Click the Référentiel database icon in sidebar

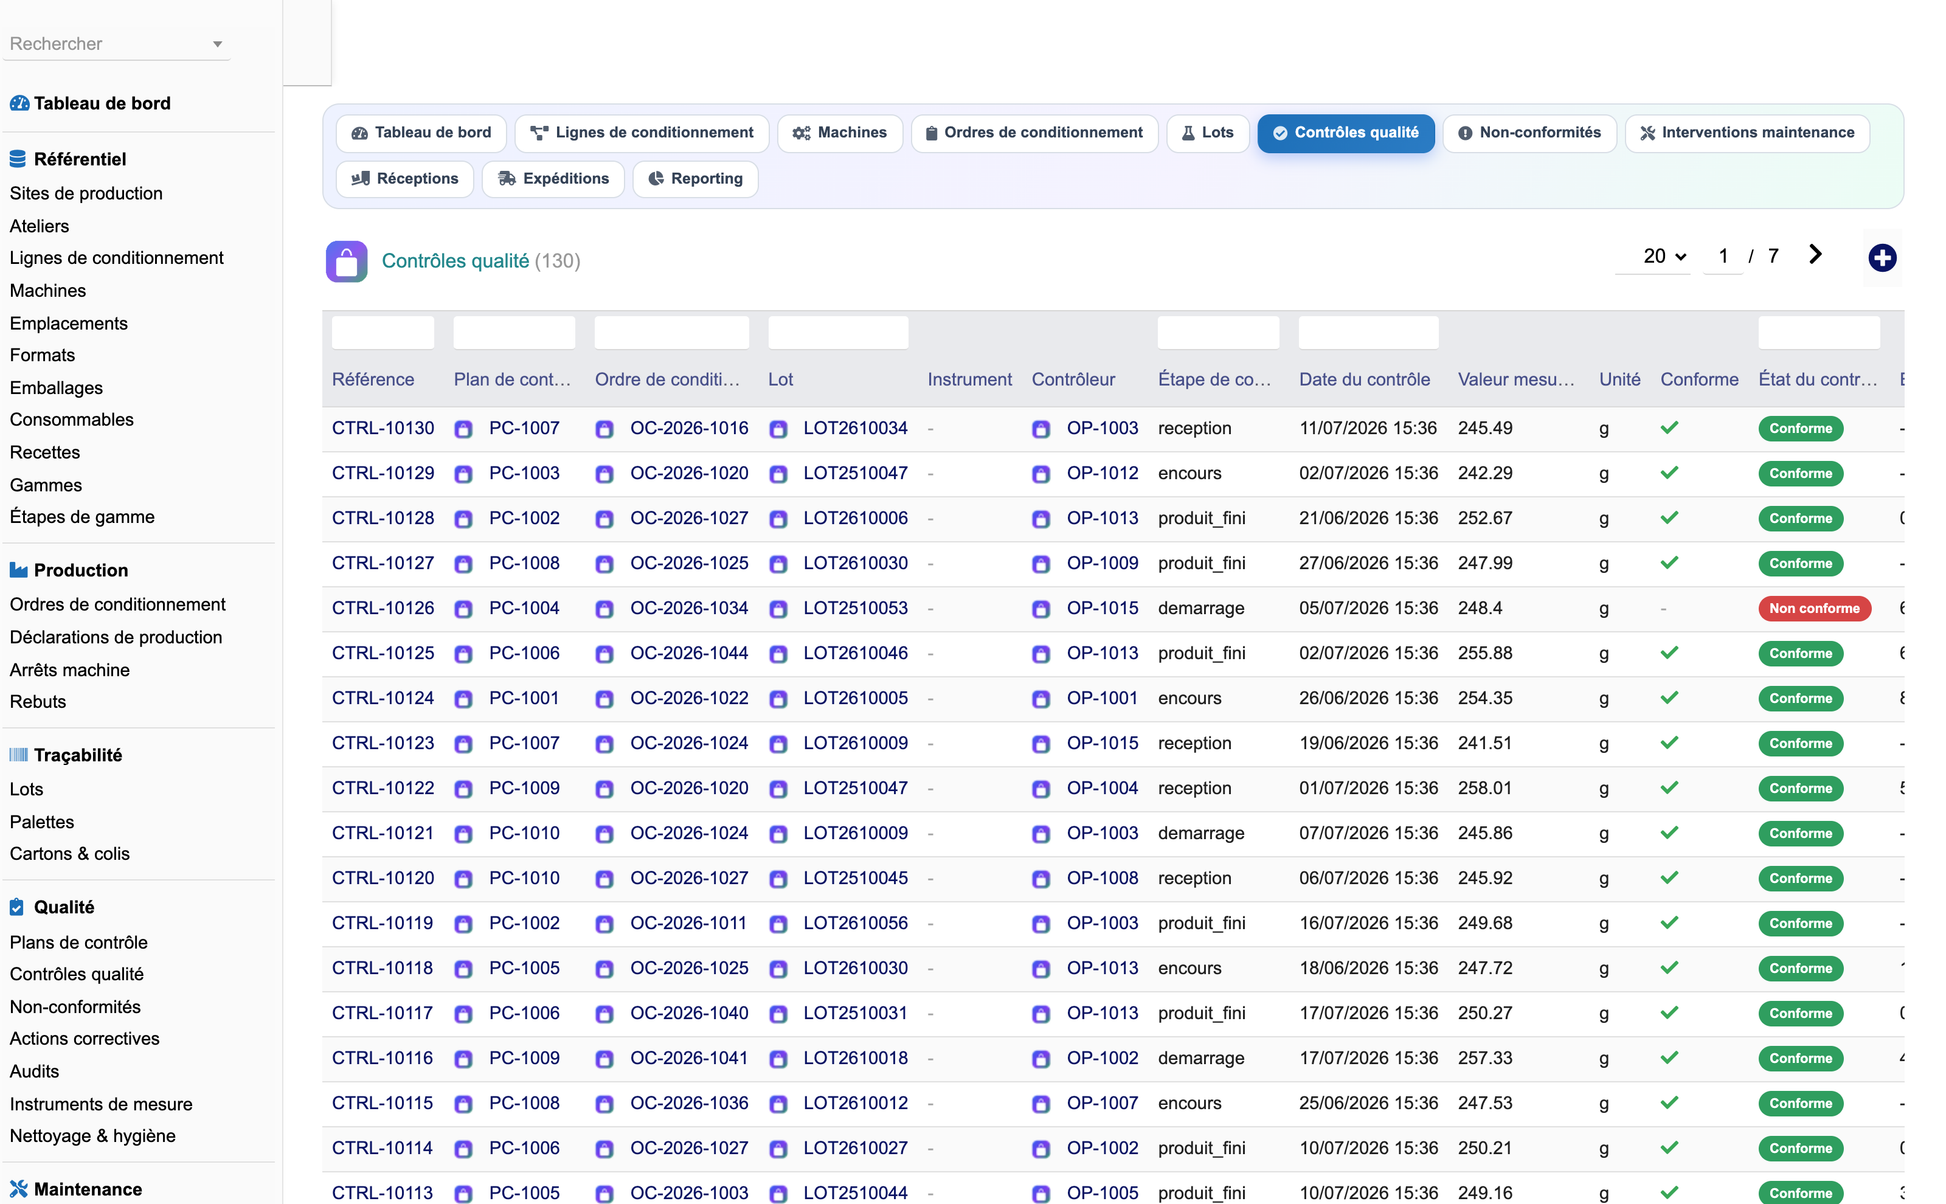tap(18, 159)
